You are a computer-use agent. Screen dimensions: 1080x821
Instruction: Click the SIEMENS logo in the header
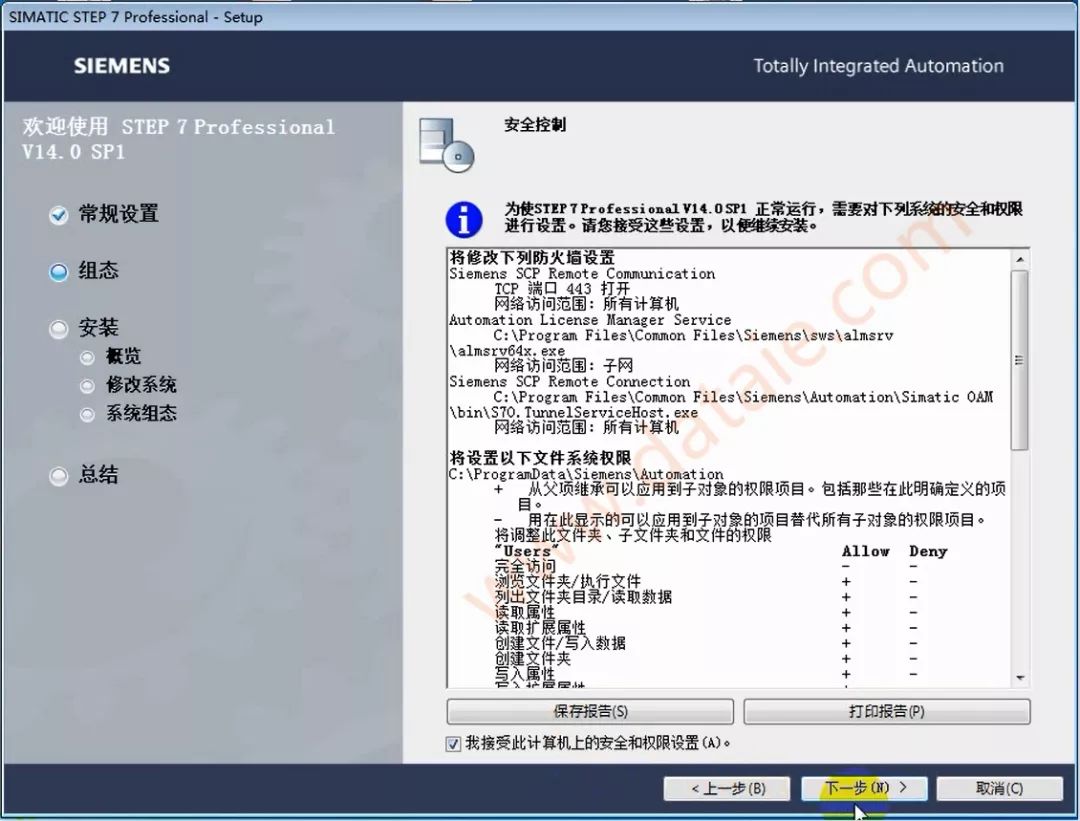[122, 66]
